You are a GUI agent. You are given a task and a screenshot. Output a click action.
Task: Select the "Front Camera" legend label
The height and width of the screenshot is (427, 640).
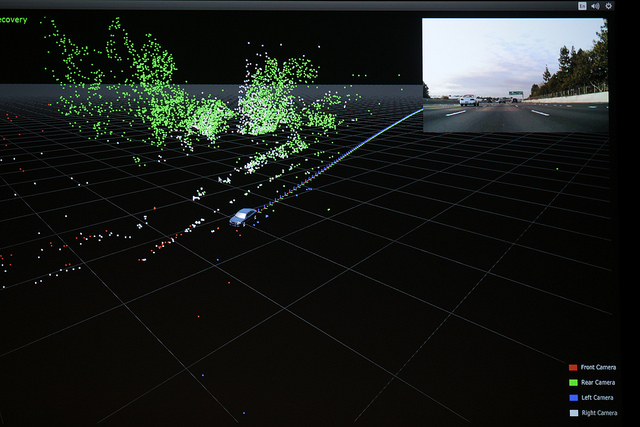(598, 367)
